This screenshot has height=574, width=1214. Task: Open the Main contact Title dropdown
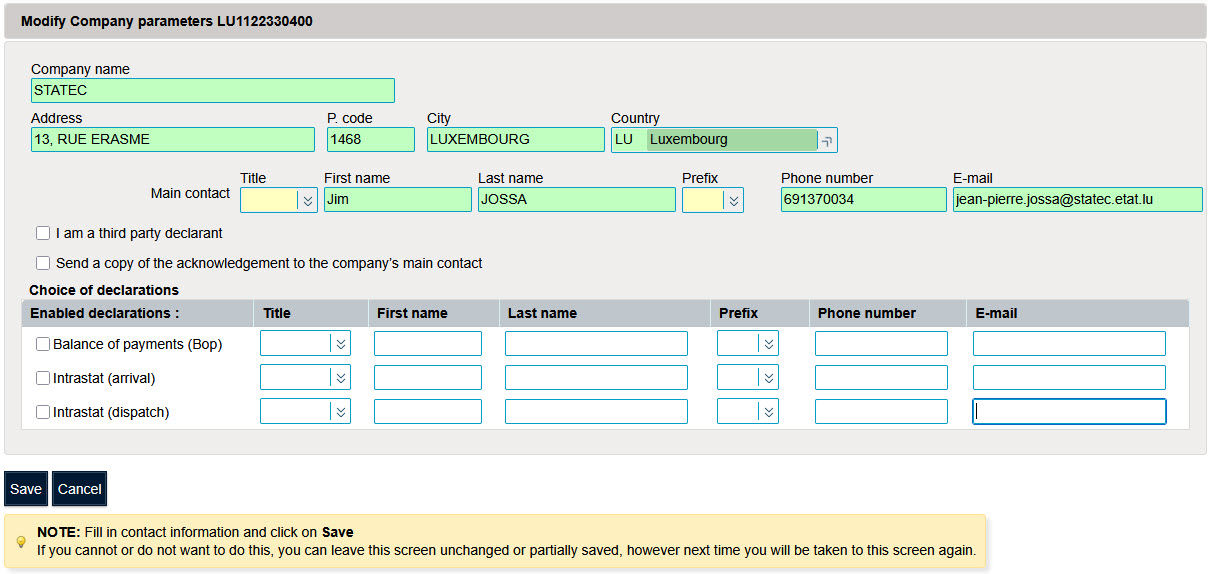[x=307, y=201]
